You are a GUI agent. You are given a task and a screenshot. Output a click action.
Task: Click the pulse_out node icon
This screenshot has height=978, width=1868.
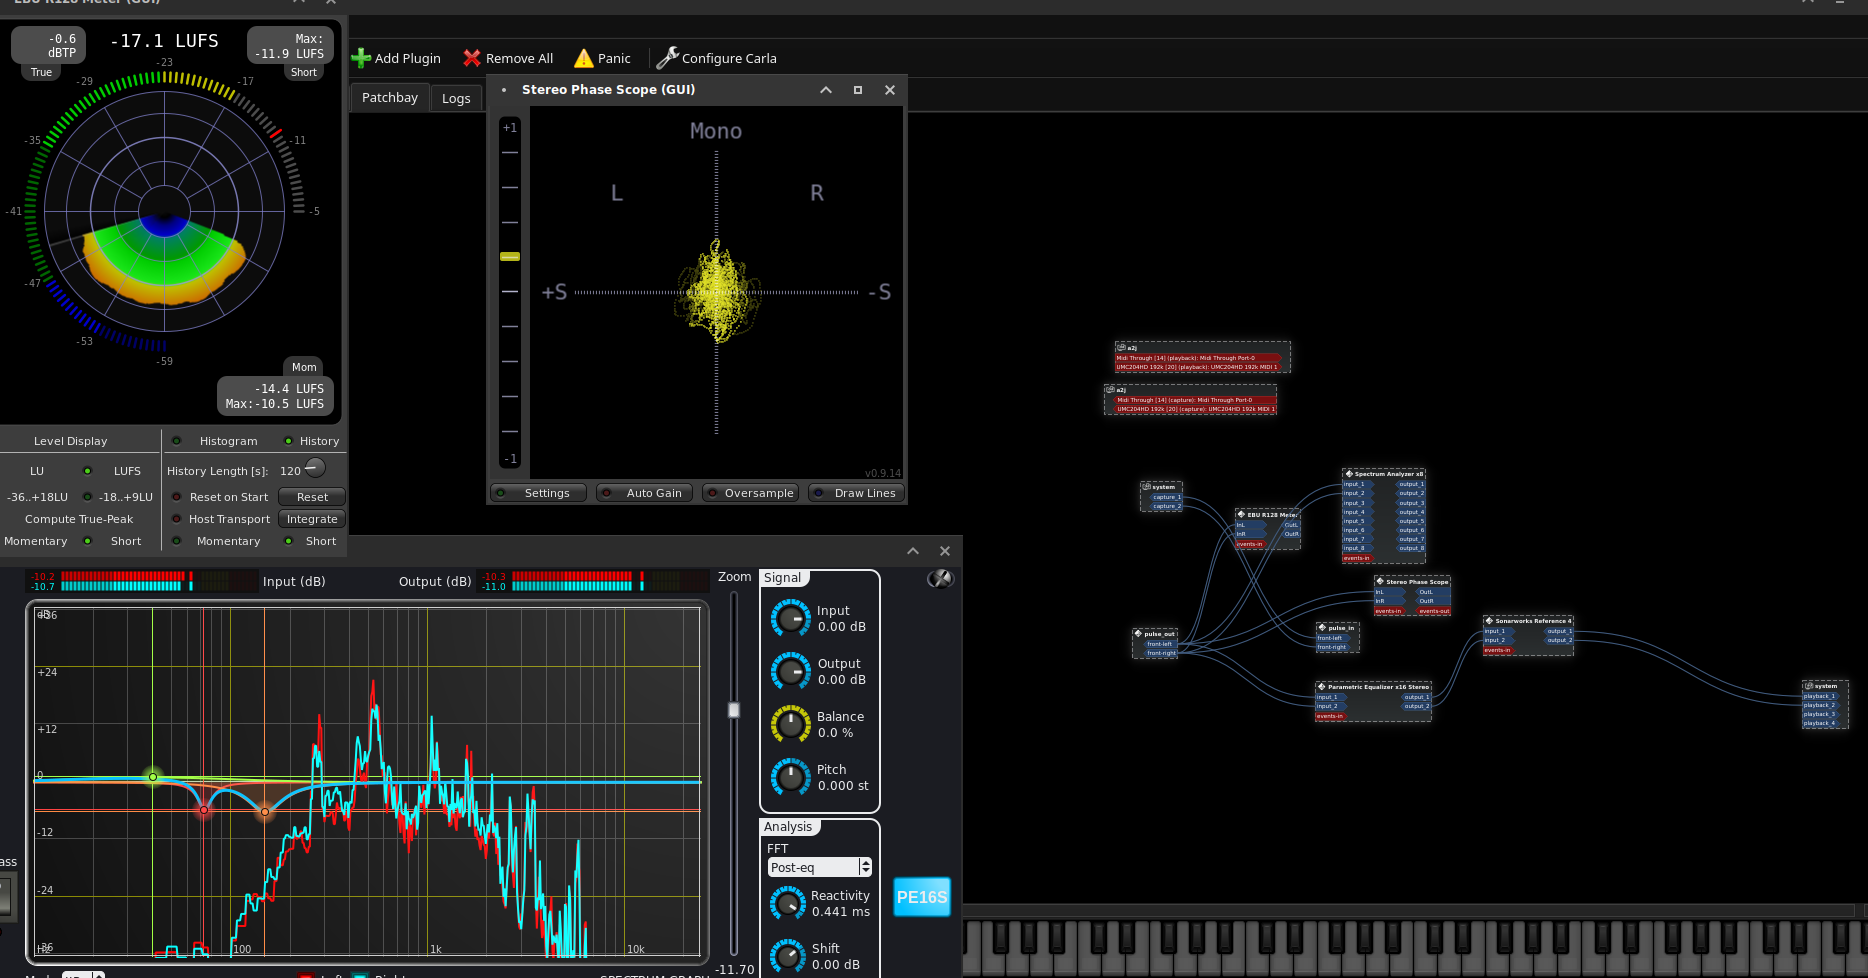[x=1139, y=634]
